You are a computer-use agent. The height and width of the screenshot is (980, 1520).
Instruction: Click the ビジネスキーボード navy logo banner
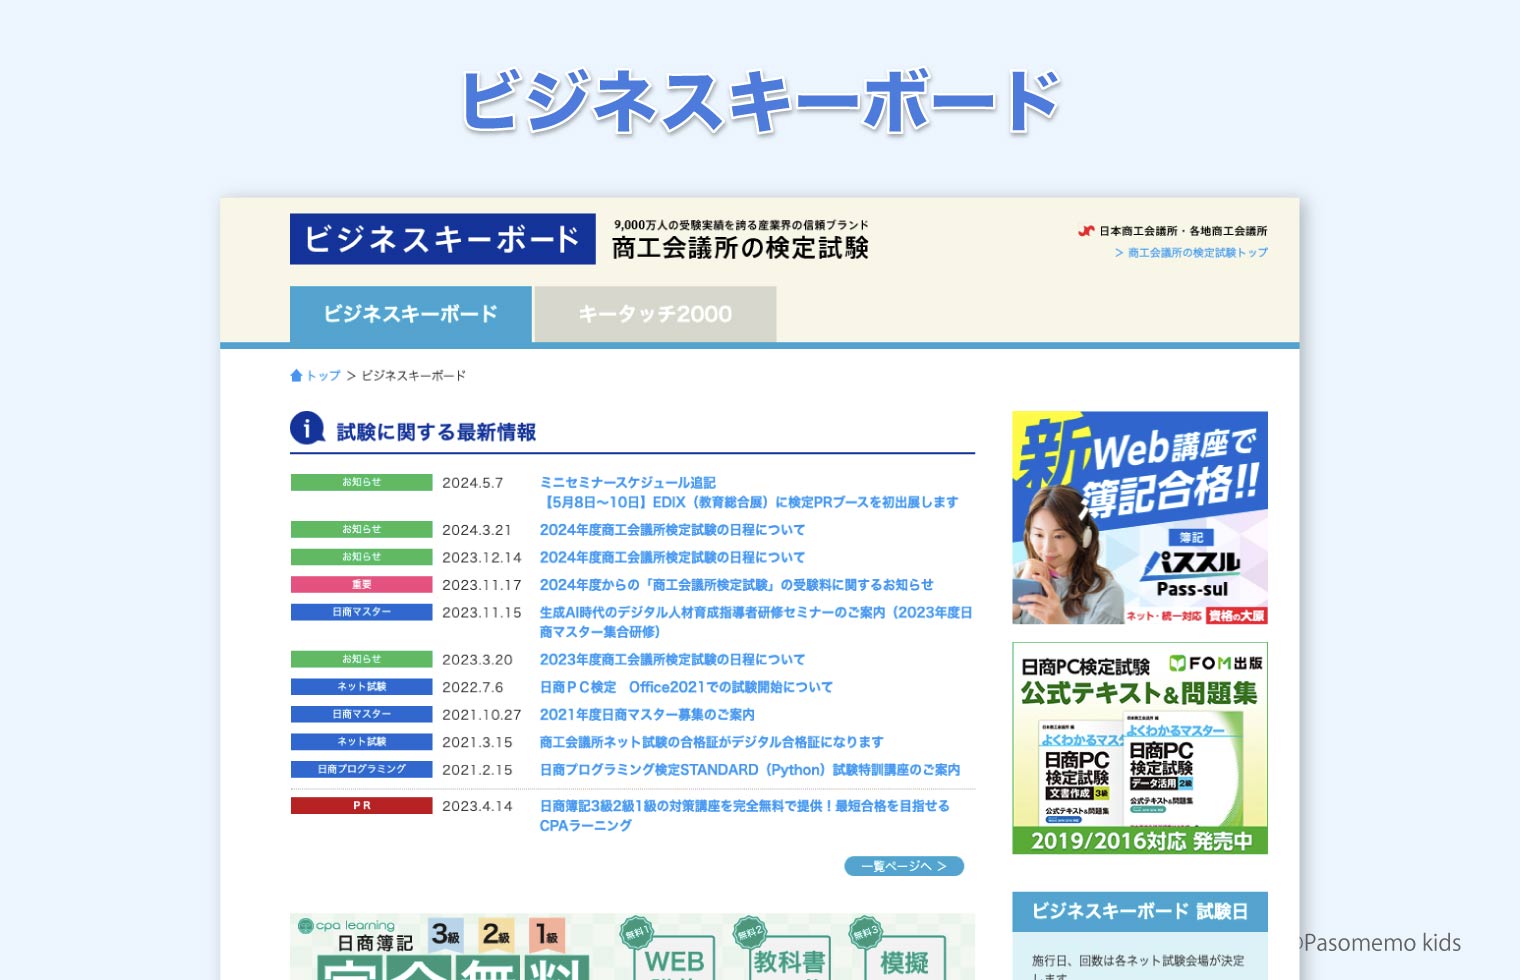[442, 239]
